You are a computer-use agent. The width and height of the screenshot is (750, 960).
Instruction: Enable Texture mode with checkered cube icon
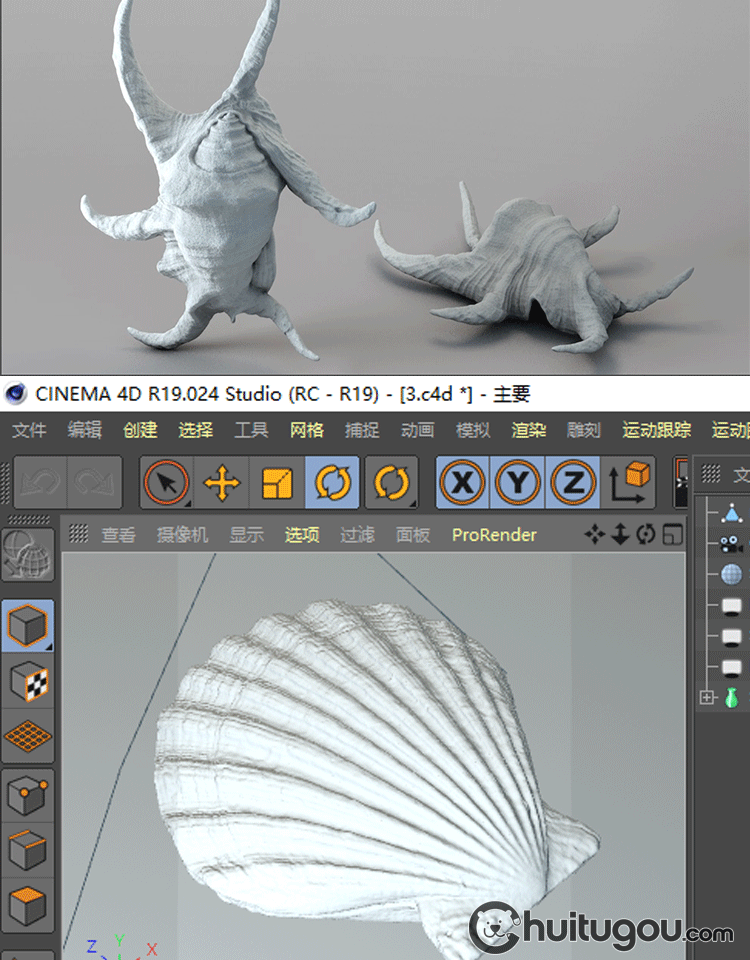(x=28, y=681)
